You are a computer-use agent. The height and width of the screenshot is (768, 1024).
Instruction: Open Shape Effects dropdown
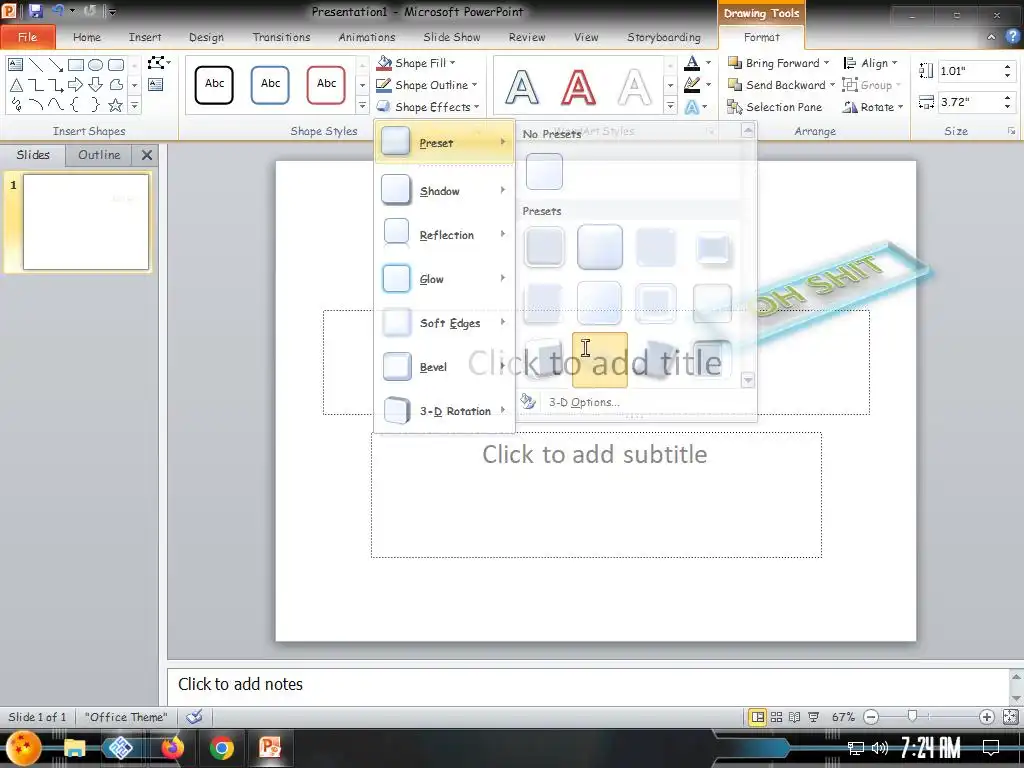click(x=428, y=107)
